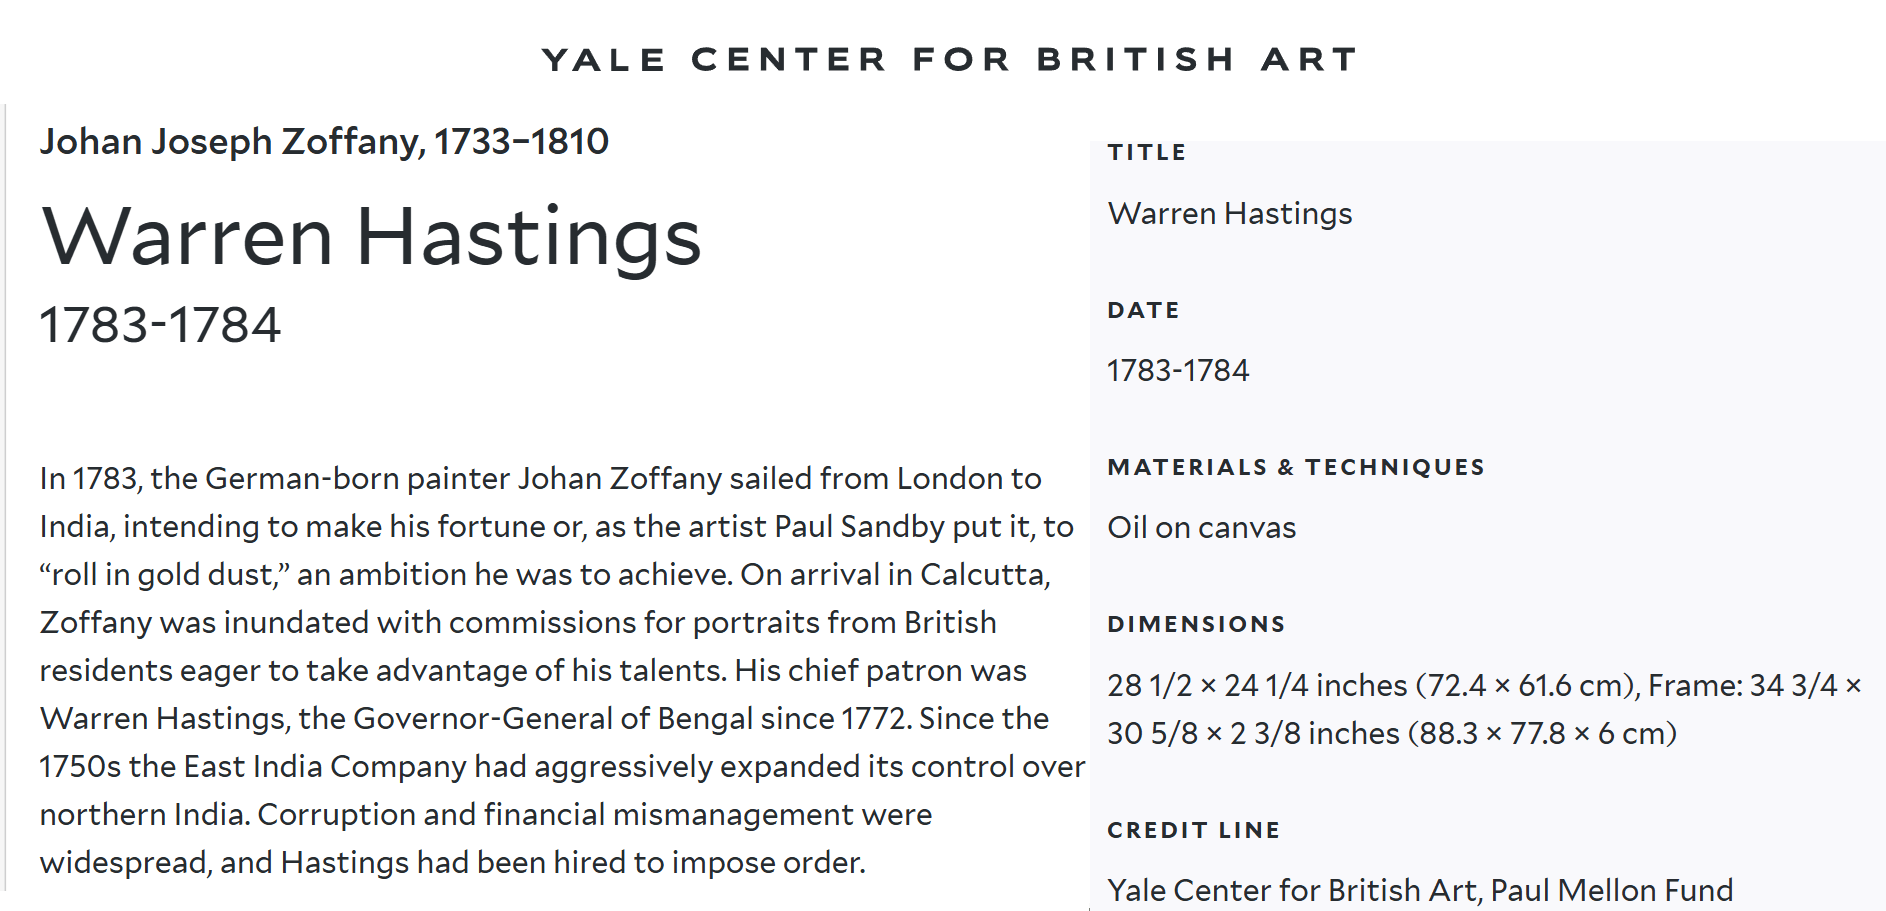Select the frame dimensions line 30 5/8 × 2 3/8
The image size is (1886, 911).
1392,734
